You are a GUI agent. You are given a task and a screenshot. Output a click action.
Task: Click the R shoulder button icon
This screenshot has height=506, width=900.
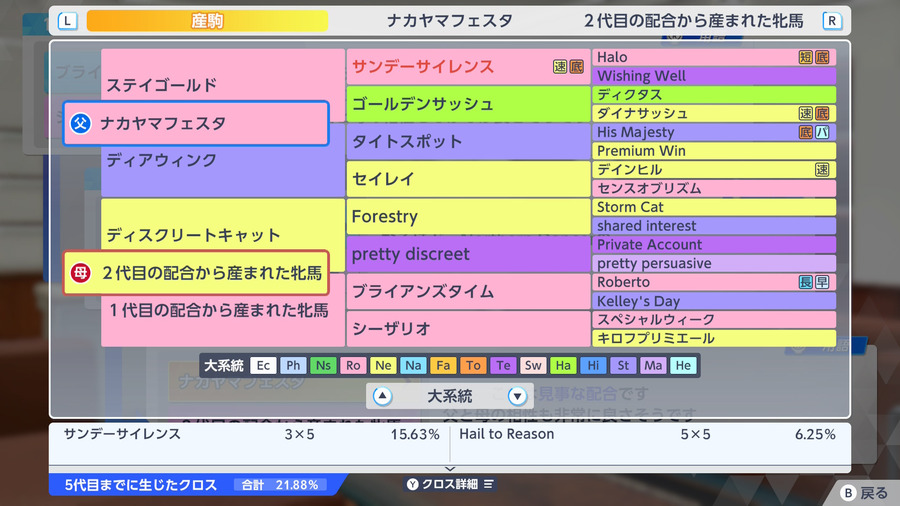click(x=832, y=21)
